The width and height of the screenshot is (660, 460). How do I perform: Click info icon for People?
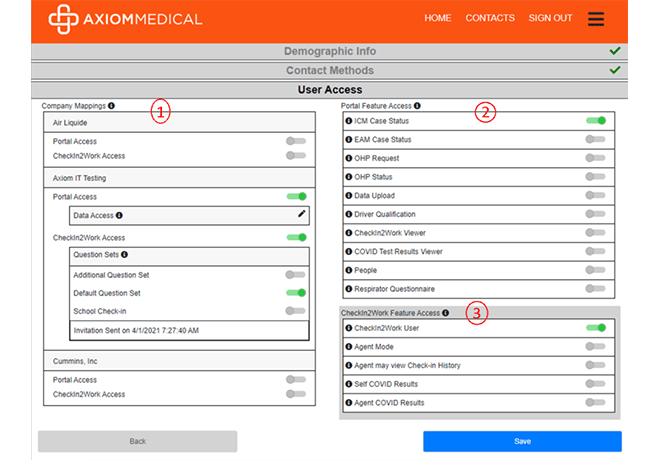click(x=349, y=270)
